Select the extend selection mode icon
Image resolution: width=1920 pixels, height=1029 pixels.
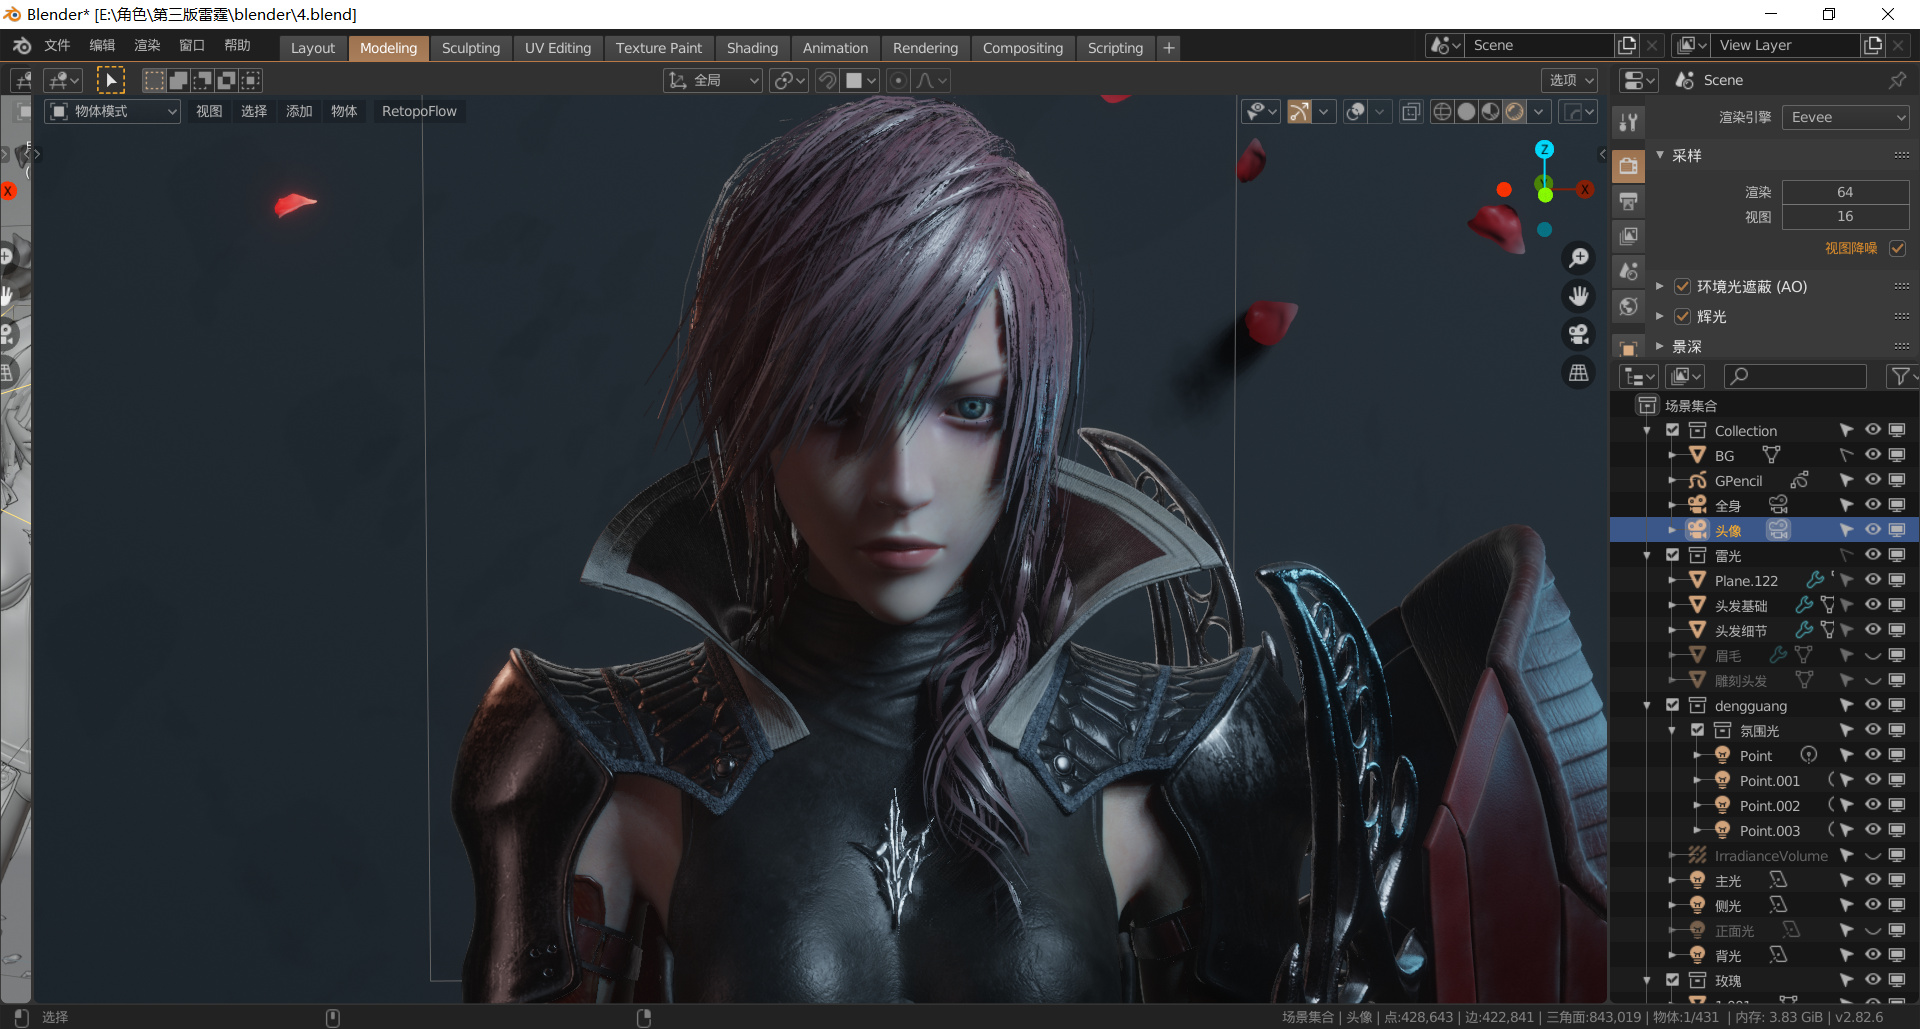coord(178,80)
